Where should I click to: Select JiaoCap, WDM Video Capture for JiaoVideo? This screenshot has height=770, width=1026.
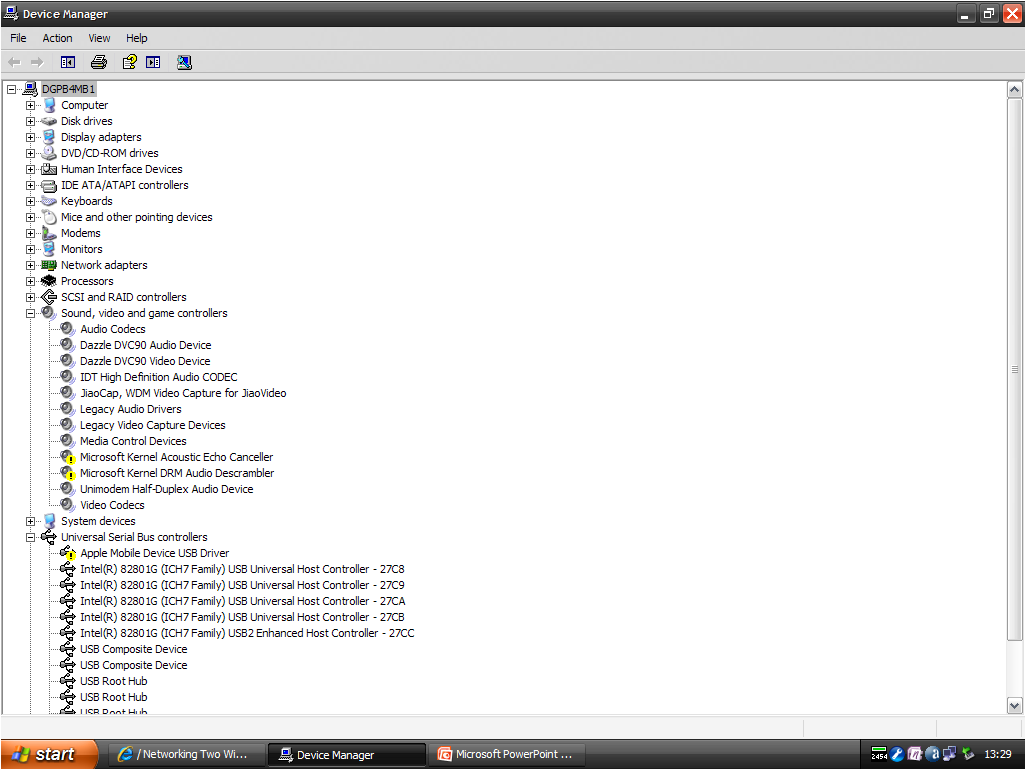183,393
